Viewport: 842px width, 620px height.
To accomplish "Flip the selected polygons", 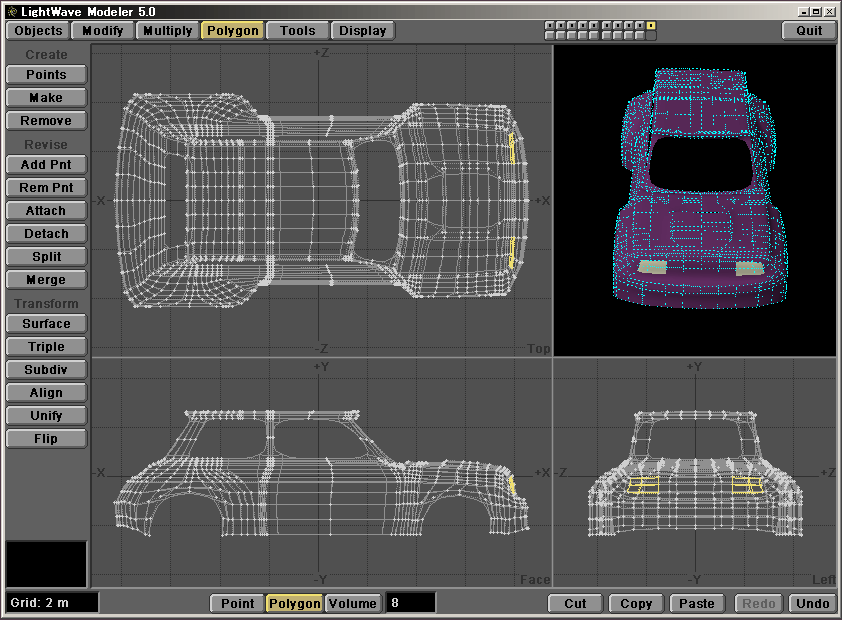I will pos(46,439).
